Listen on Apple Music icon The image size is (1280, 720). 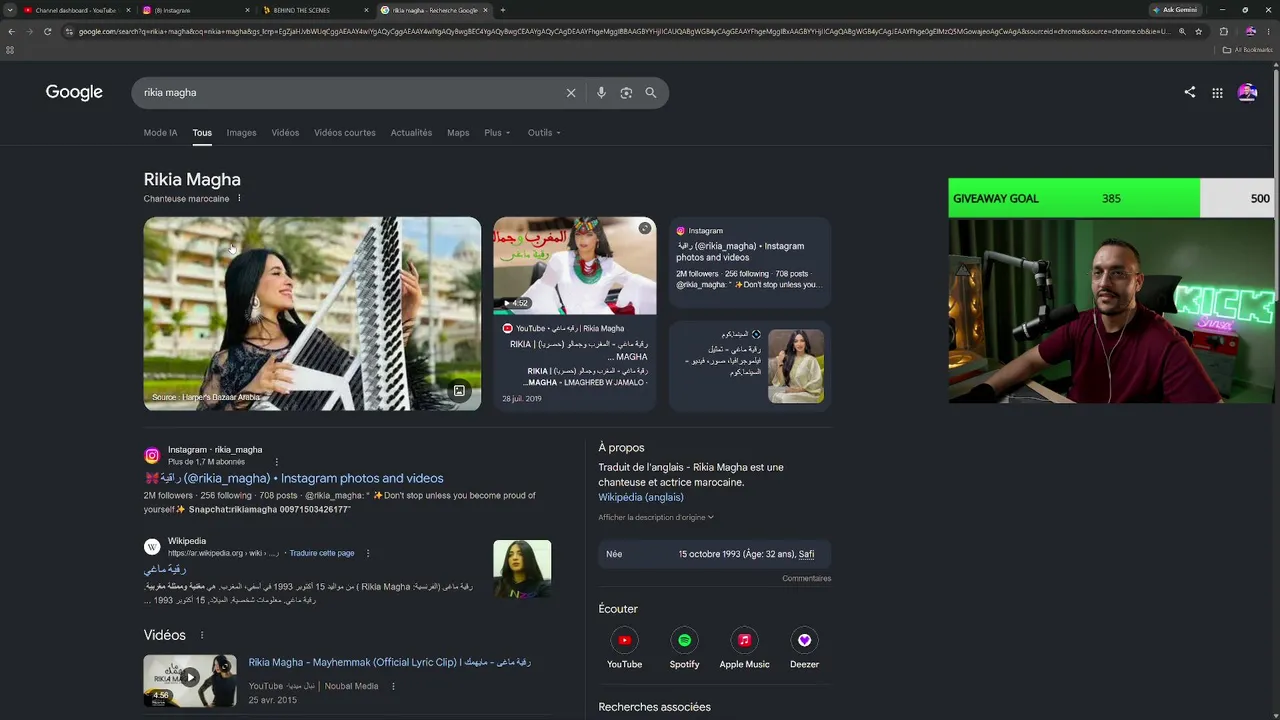click(x=744, y=640)
